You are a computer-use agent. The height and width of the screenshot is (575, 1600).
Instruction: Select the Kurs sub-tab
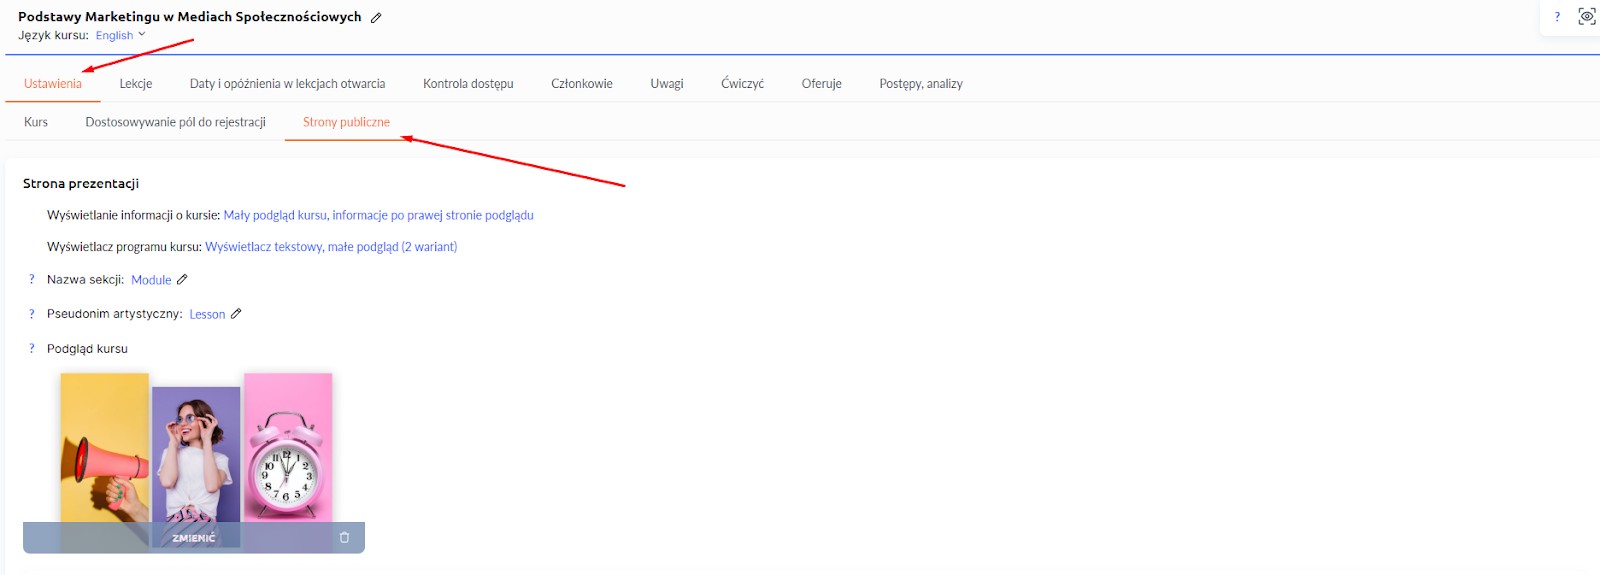pyautogui.click(x=36, y=122)
